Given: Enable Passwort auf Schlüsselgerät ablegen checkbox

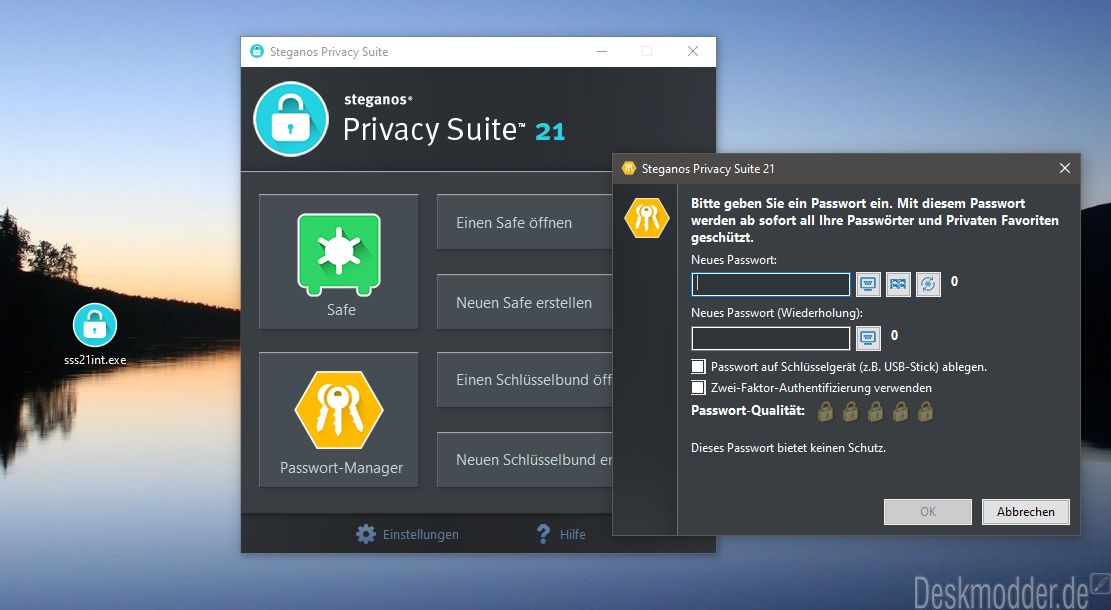Looking at the screenshot, I should point(699,366).
